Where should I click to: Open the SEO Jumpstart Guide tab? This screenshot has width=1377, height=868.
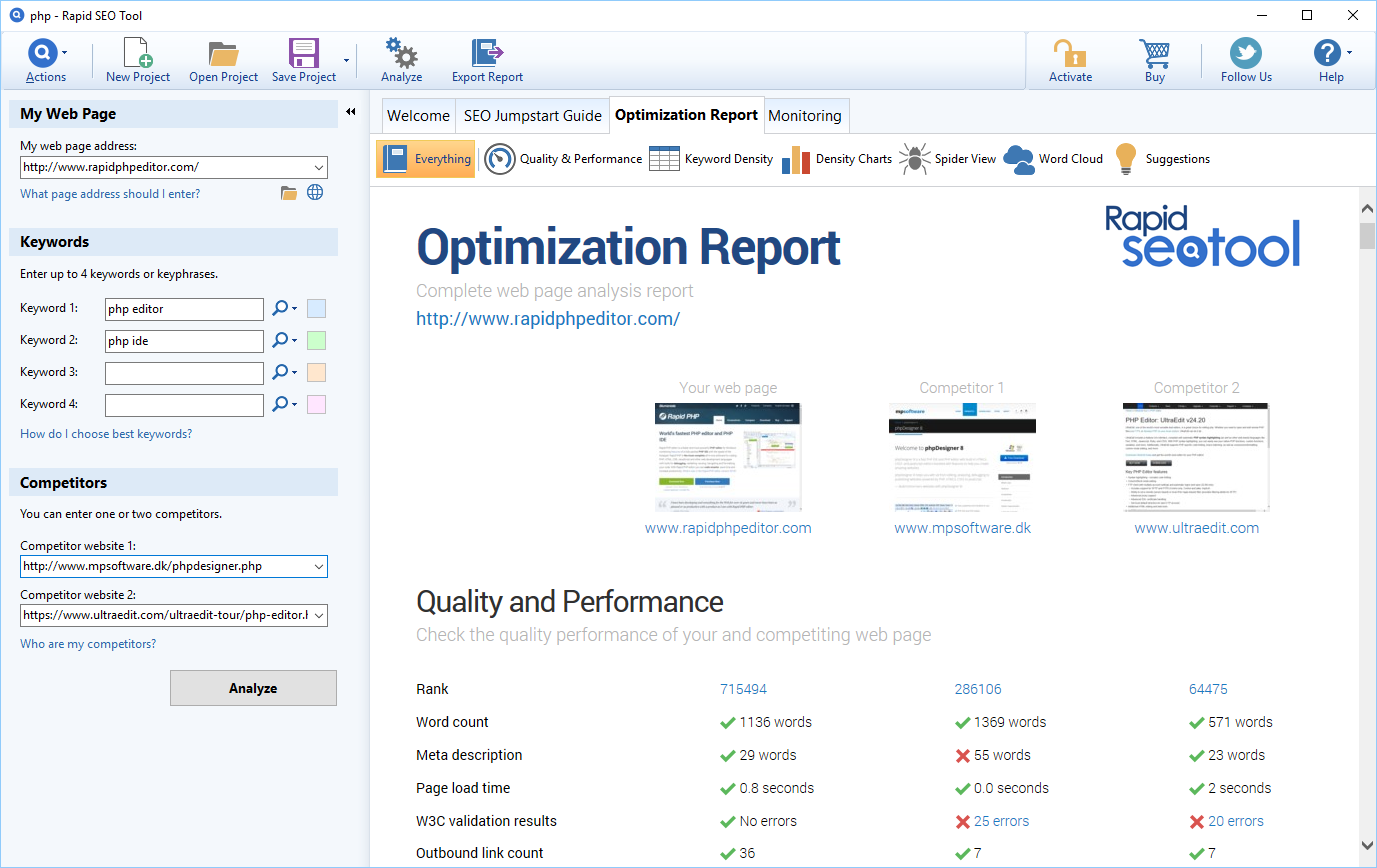click(532, 115)
